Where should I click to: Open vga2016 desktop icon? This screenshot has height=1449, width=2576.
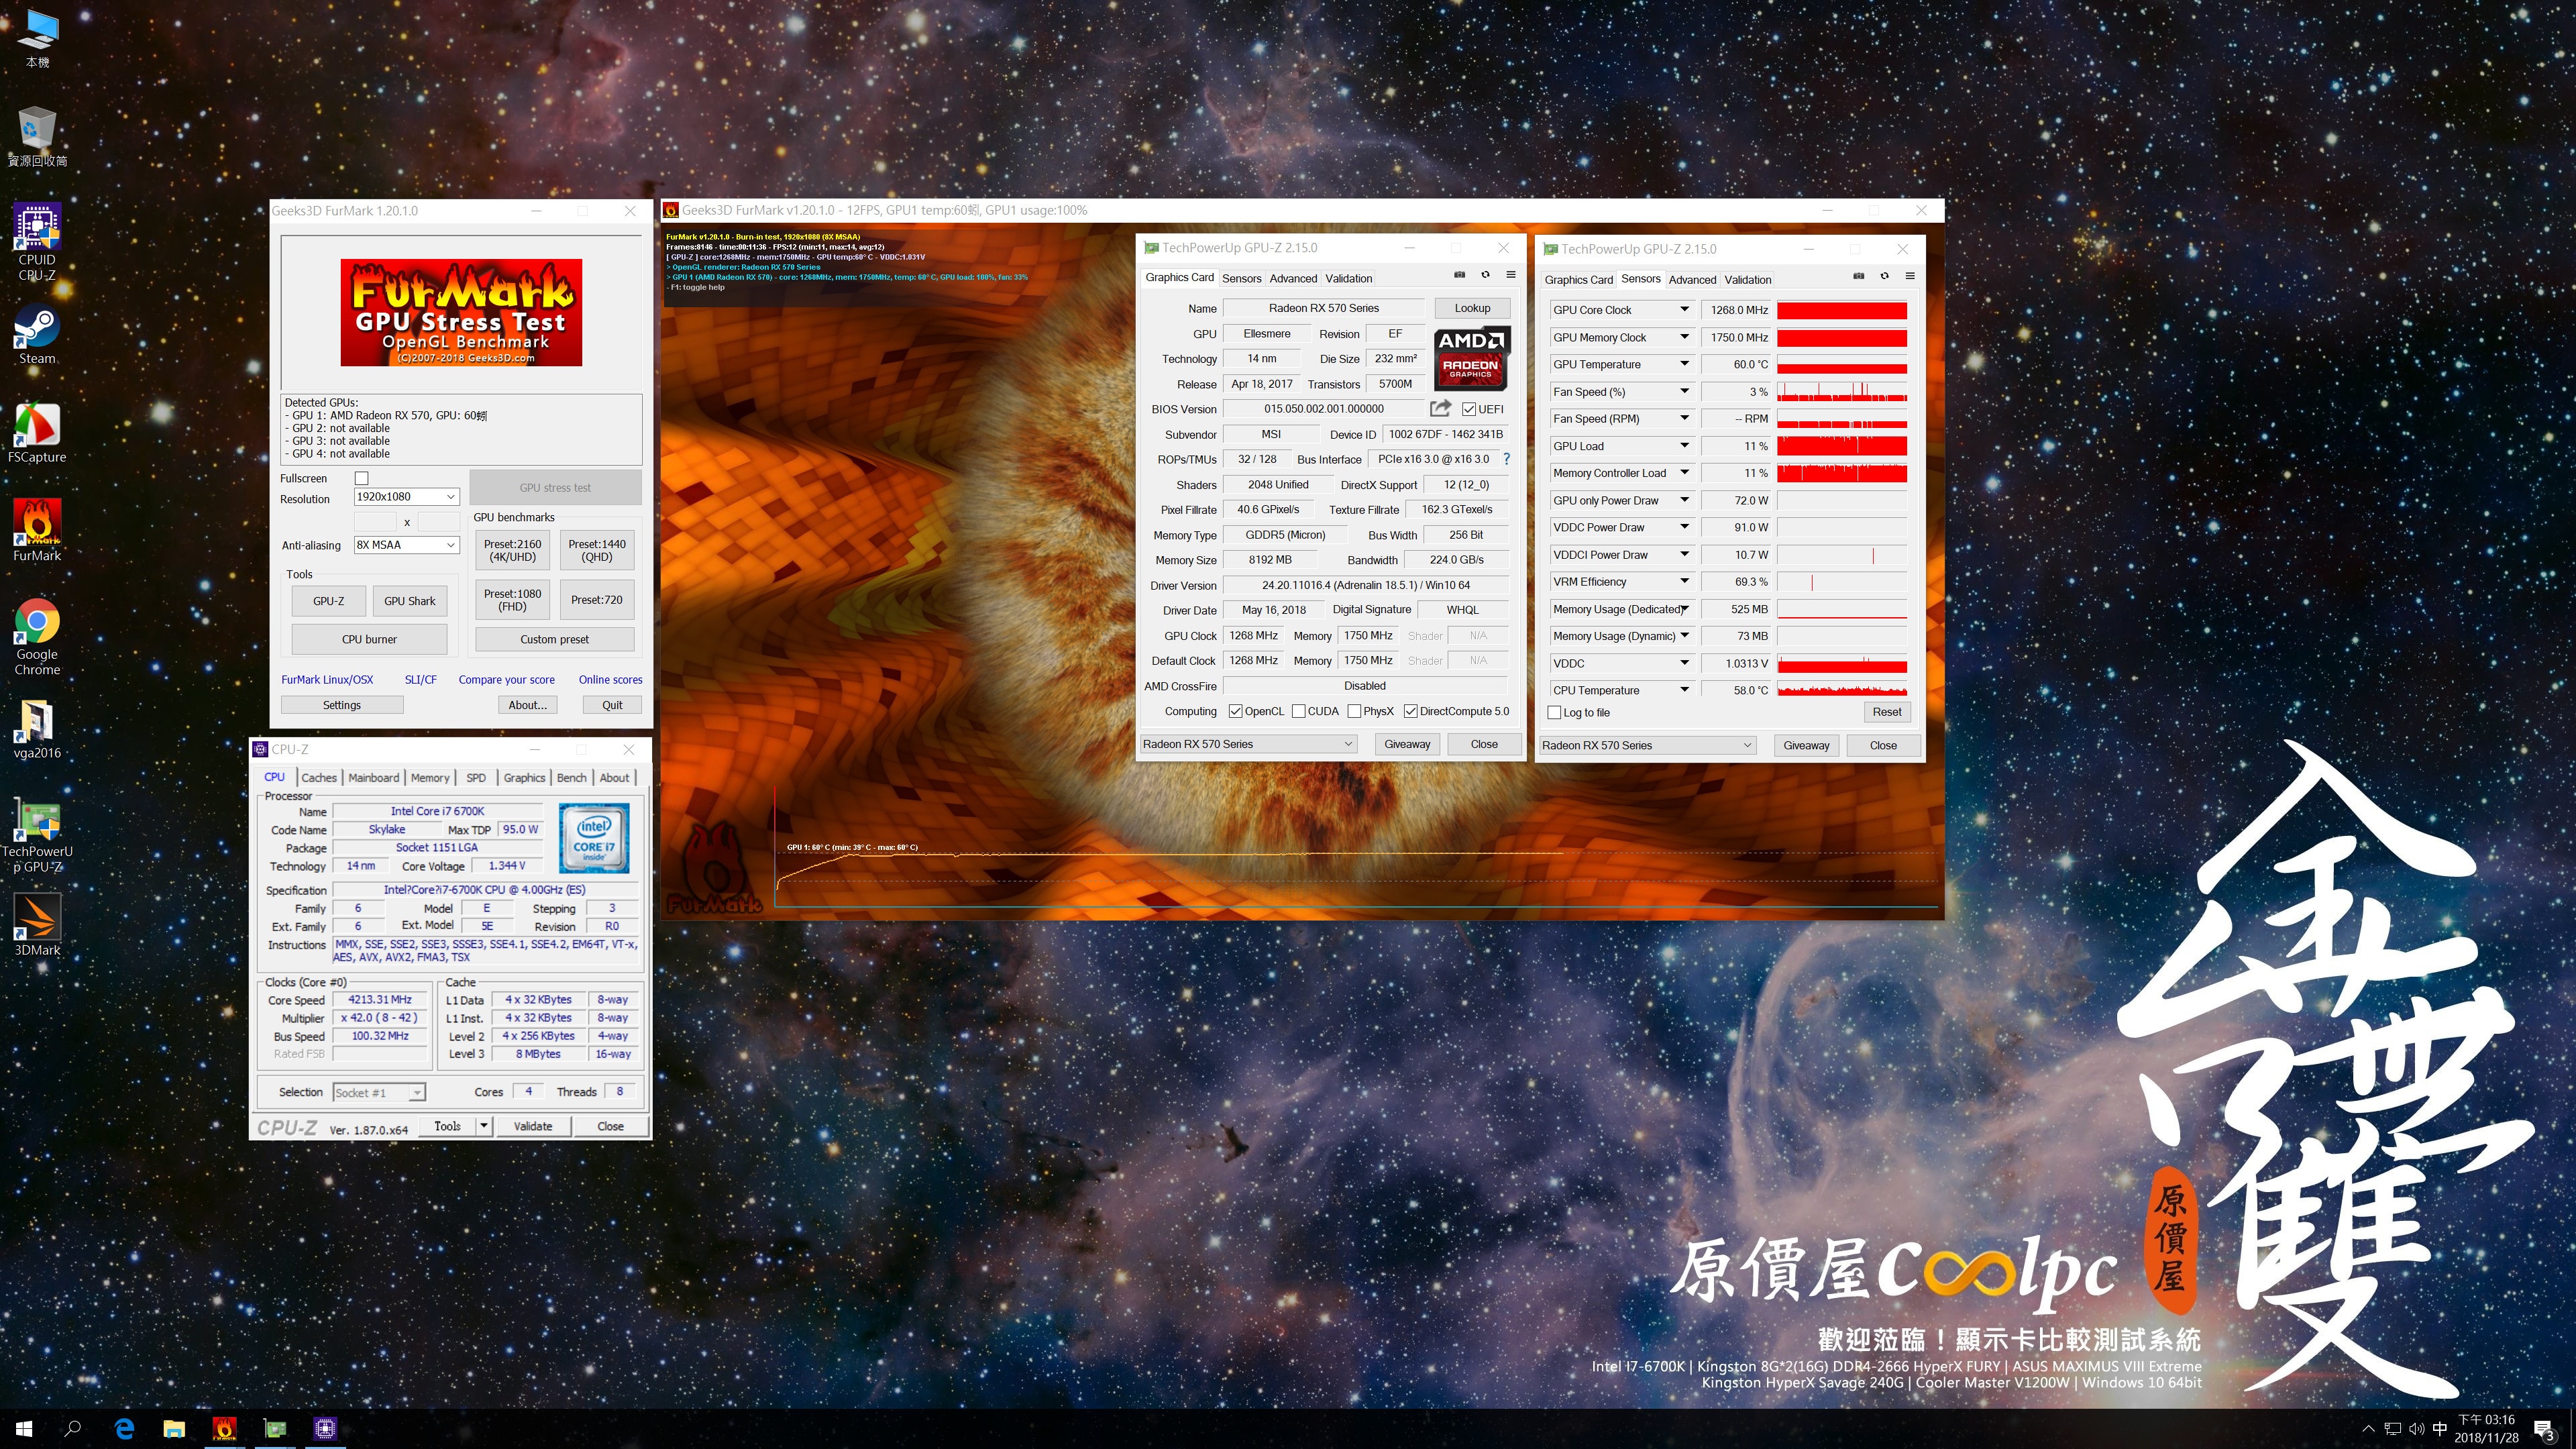click(37, 729)
